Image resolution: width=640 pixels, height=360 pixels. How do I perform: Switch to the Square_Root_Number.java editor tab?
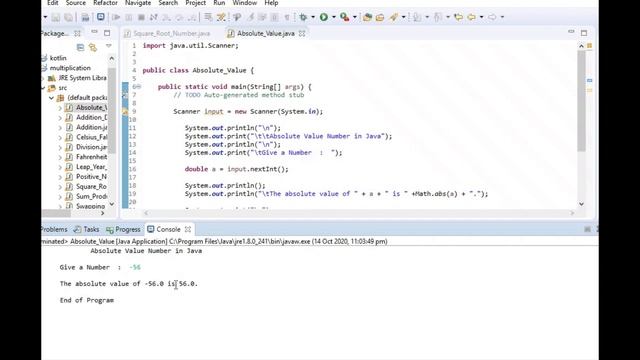[x=171, y=33]
